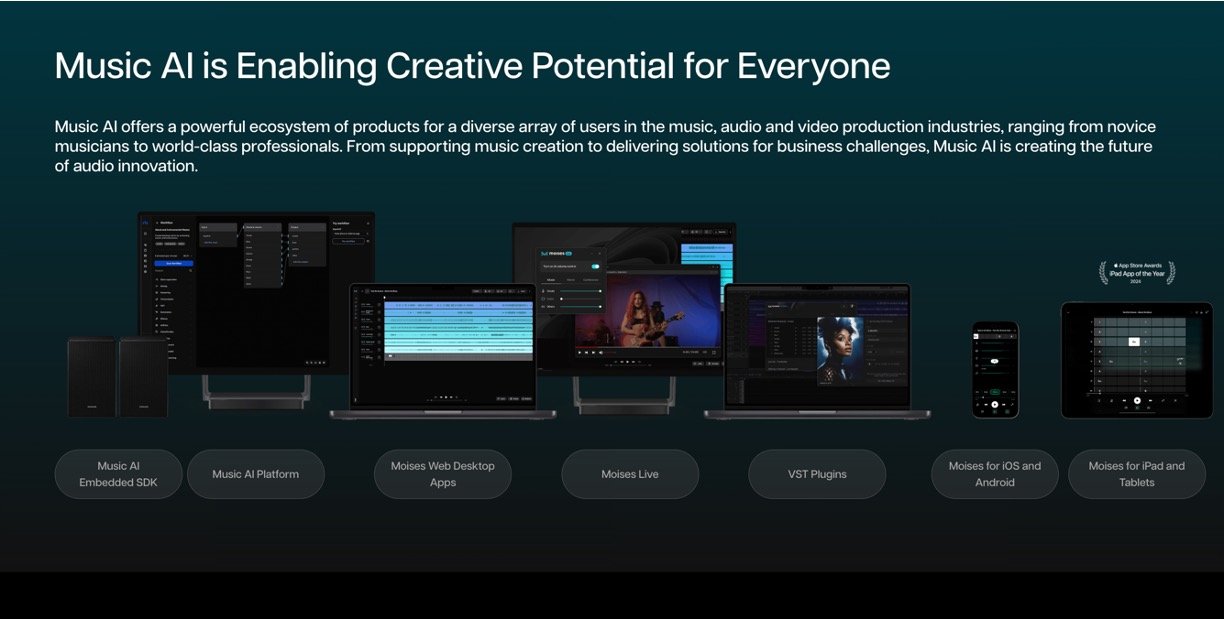Select the VST Plugins pill
The image size is (1224, 620).
tap(816, 474)
